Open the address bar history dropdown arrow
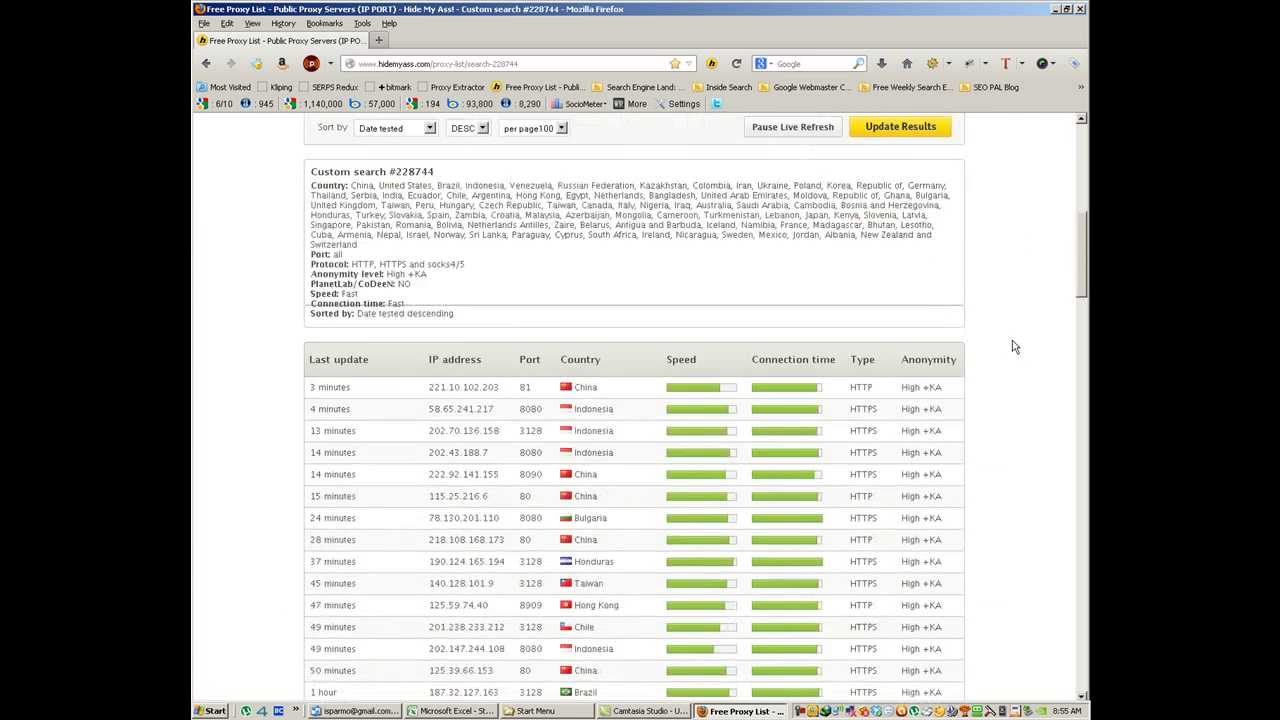1280x720 pixels. coord(689,63)
